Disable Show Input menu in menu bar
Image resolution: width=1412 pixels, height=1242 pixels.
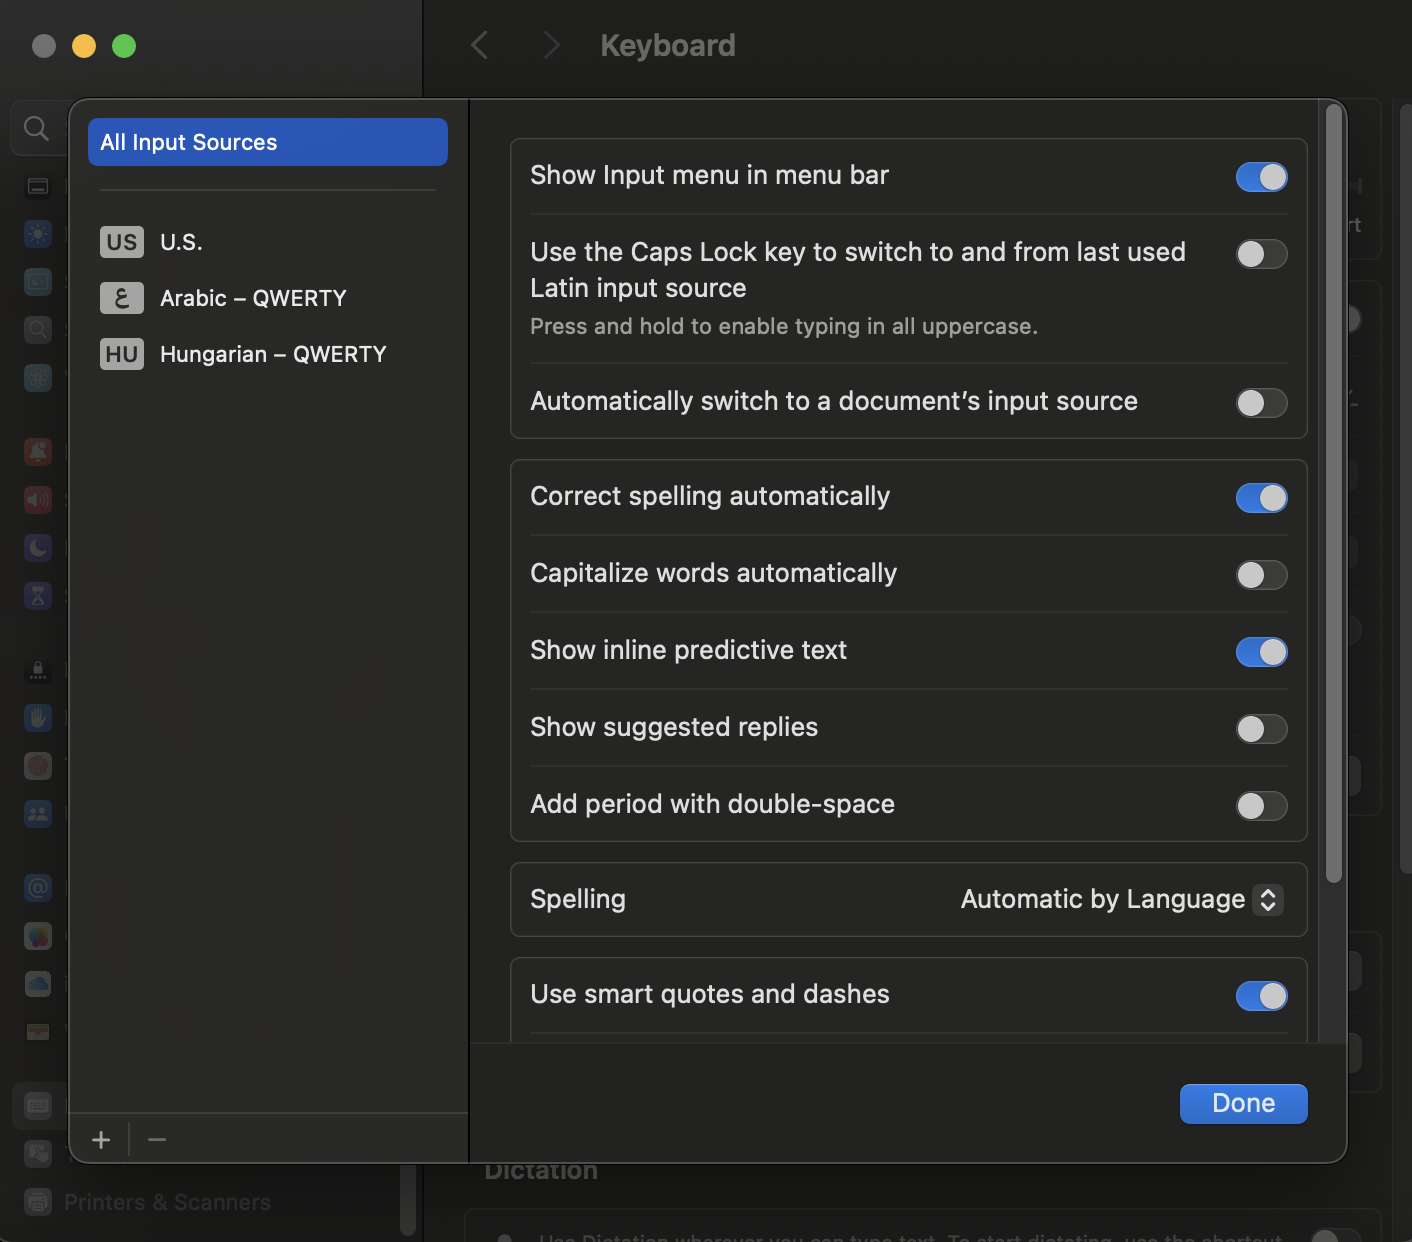click(1261, 177)
